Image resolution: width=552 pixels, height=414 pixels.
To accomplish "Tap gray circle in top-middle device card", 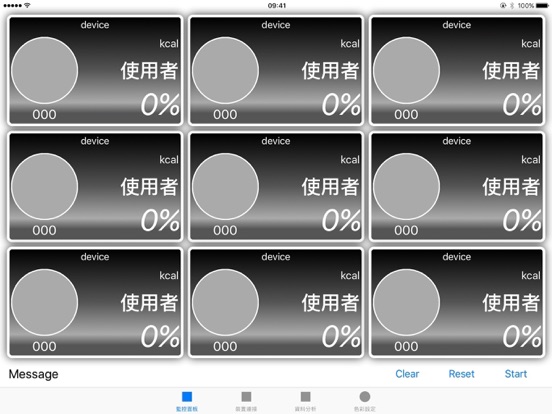I will tap(225, 70).
